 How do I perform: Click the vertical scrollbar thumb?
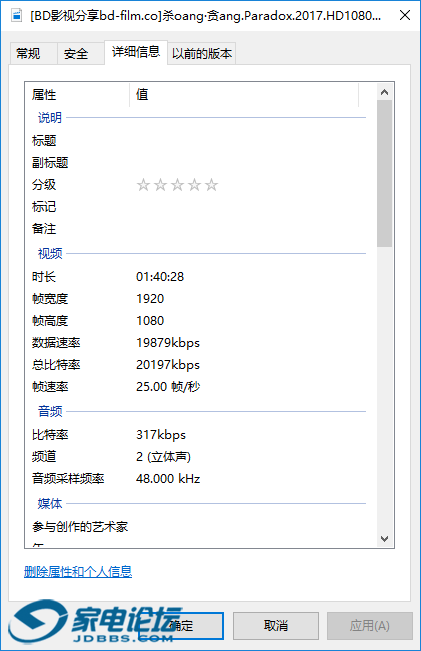point(384,173)
